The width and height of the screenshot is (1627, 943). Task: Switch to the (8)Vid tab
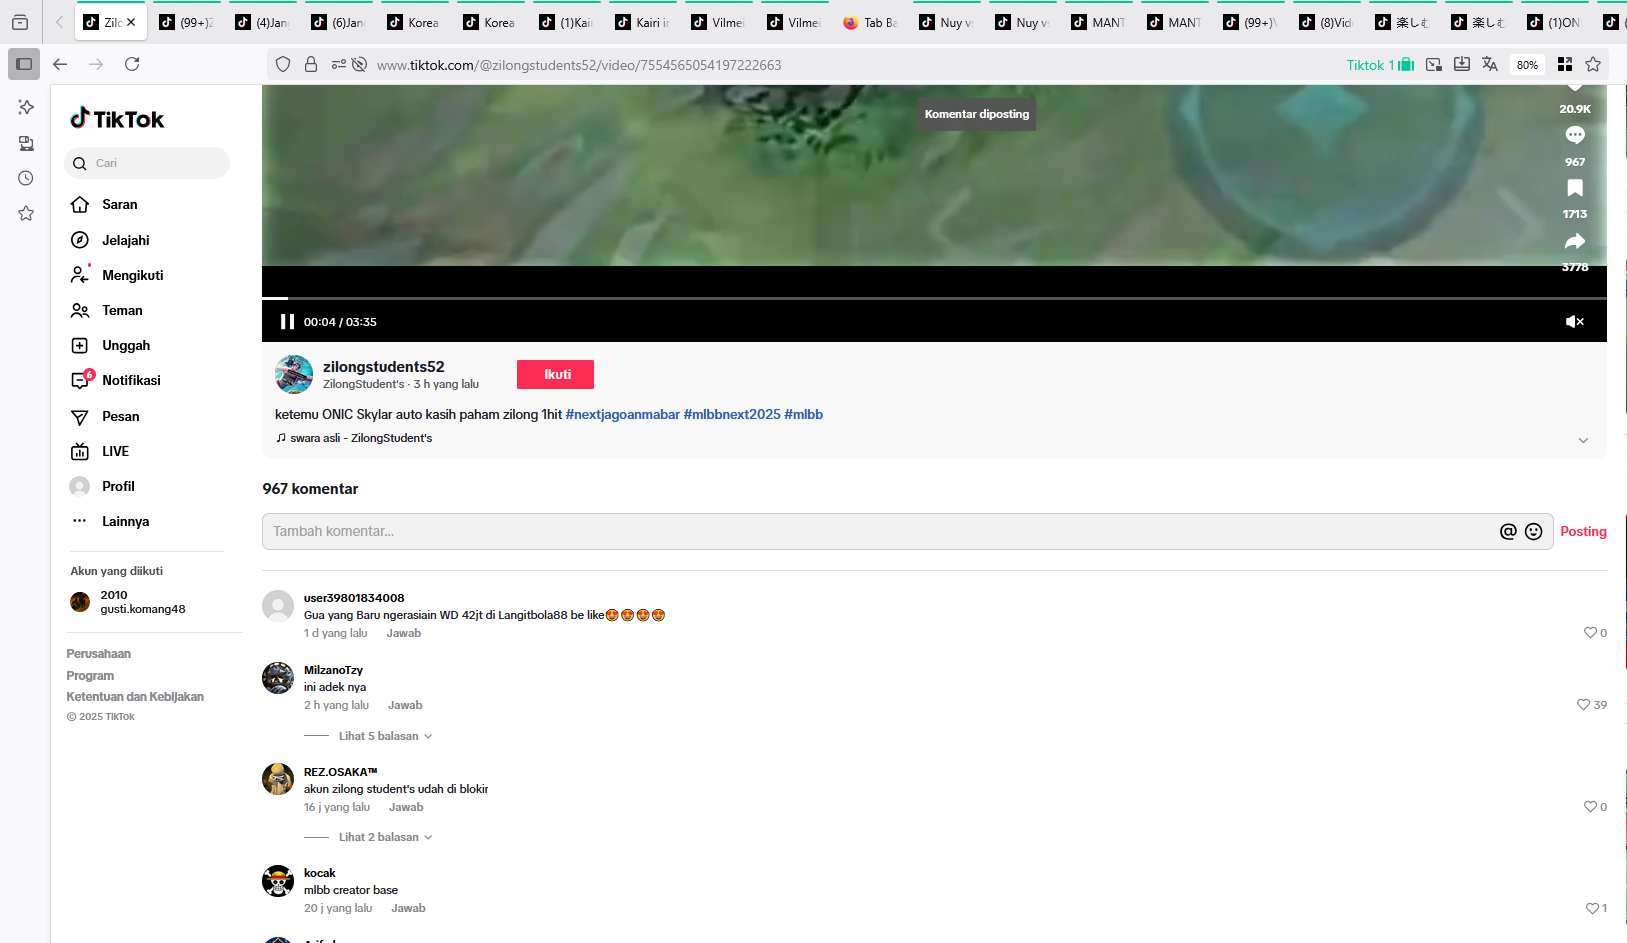tap(1326, 22)
